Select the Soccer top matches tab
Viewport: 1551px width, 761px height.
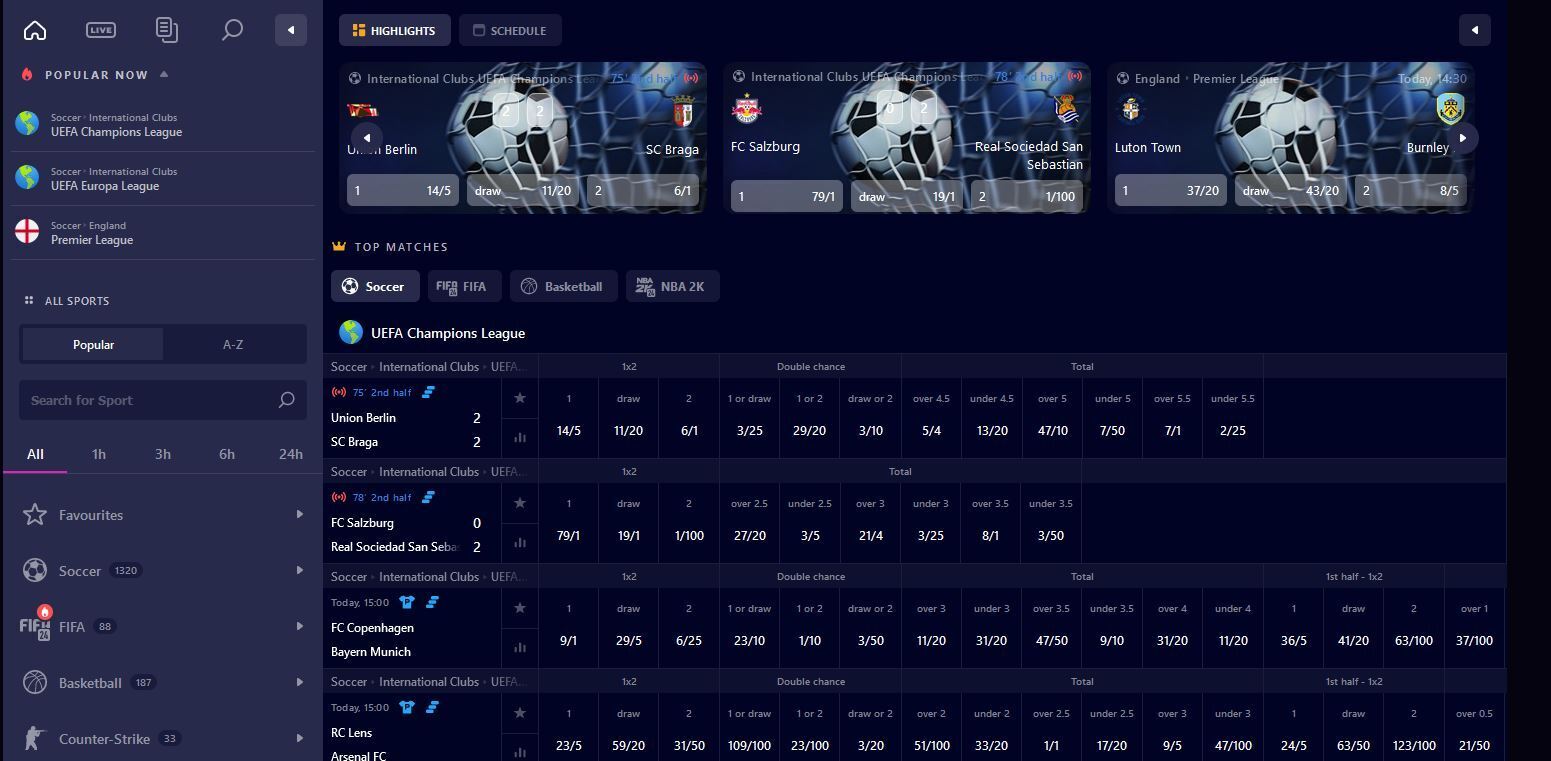tap(375, 286)
